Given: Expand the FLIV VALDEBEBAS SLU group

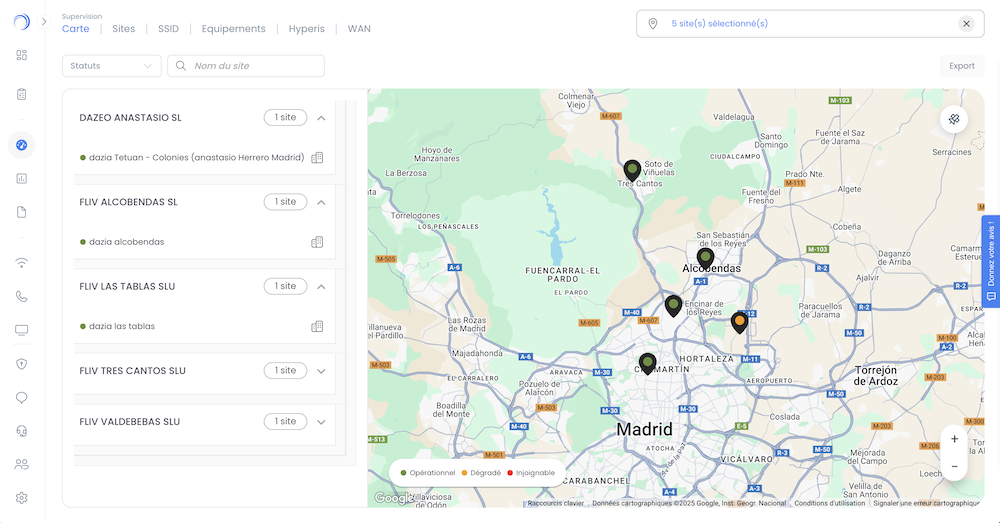Looking at the screenshot, I should point(321,422).
